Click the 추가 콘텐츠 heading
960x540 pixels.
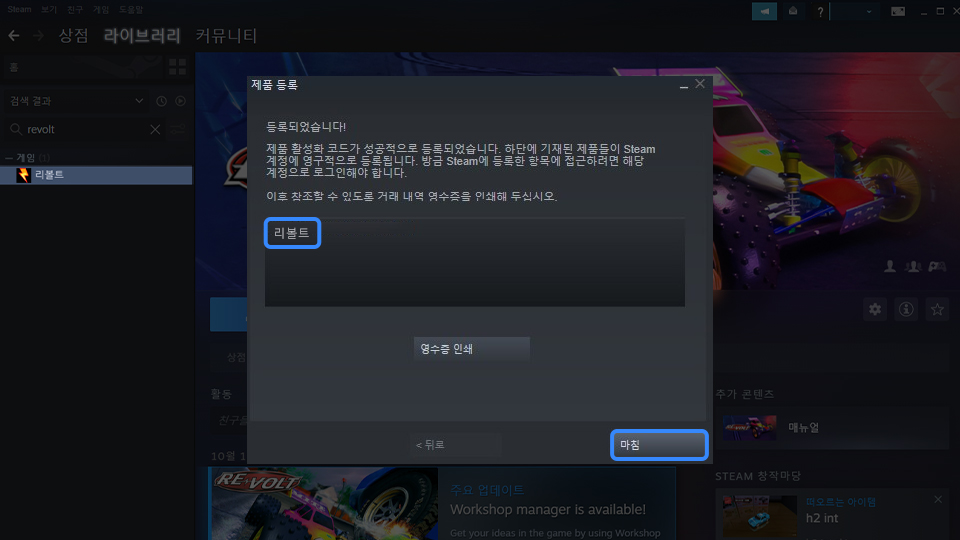point(744,394)
